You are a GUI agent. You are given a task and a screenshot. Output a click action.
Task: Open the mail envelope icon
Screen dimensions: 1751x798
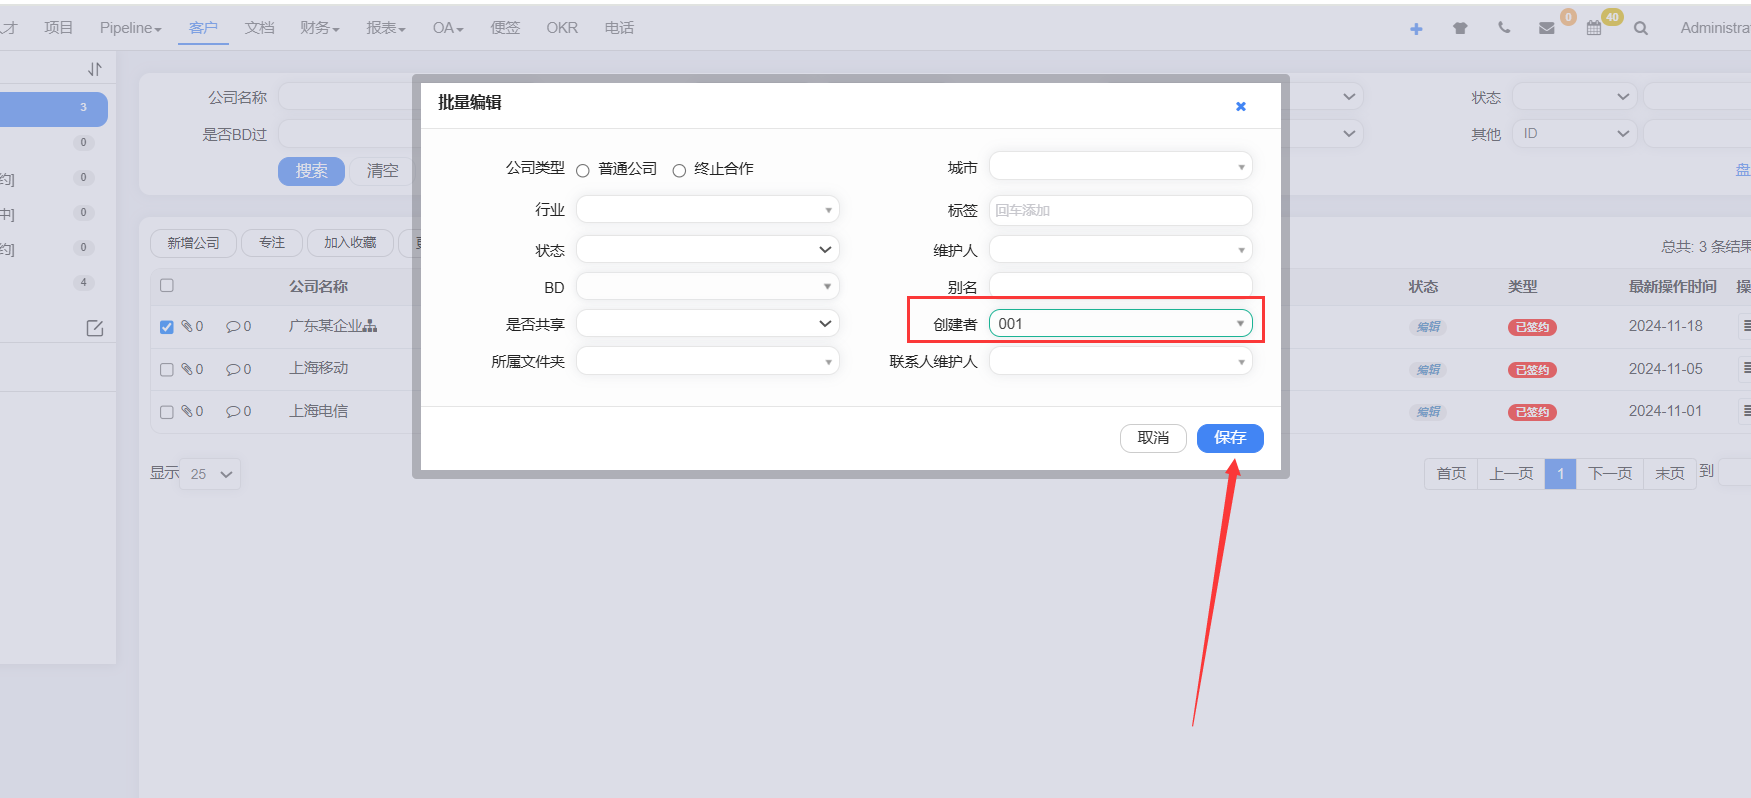1547,29
